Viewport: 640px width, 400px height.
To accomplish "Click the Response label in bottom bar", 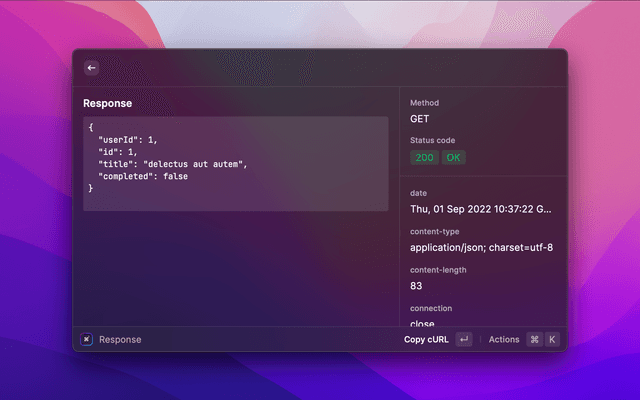I will [120, 339].
